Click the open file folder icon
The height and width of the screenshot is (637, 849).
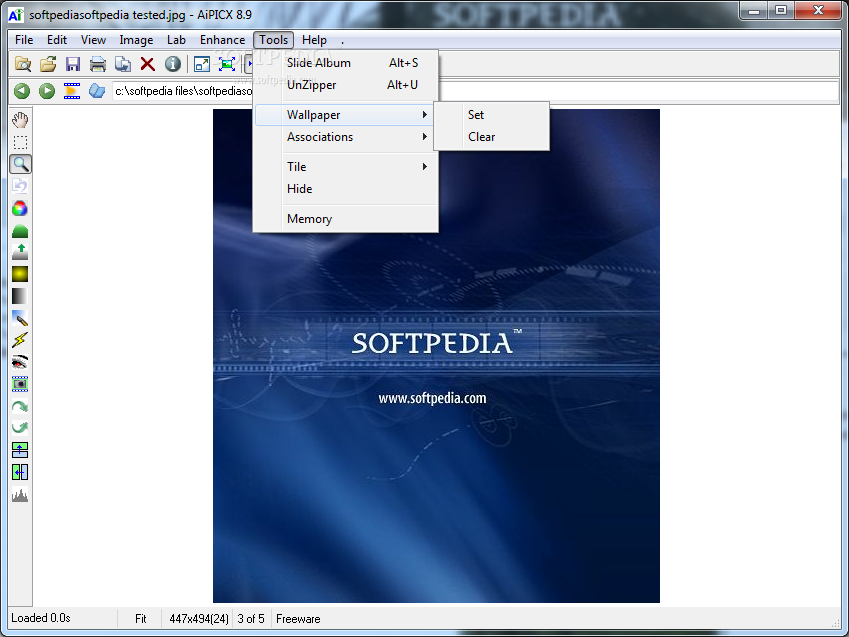48,64
